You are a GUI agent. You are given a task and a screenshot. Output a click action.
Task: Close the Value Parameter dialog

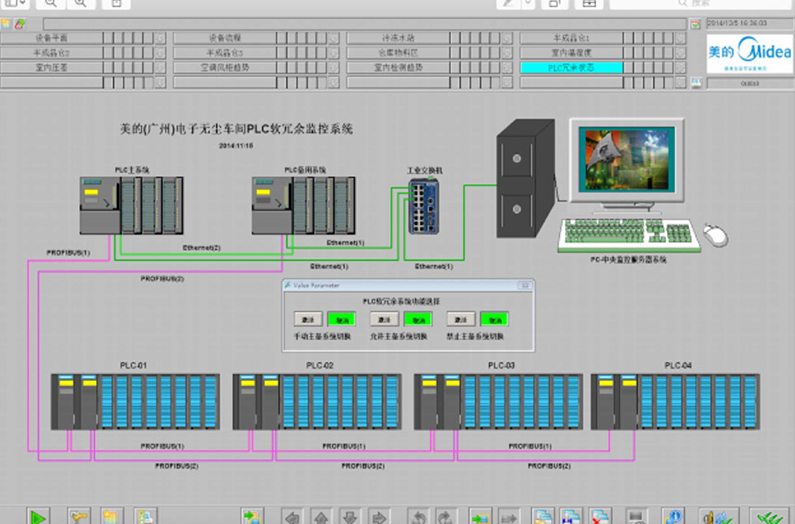(524, 285)
